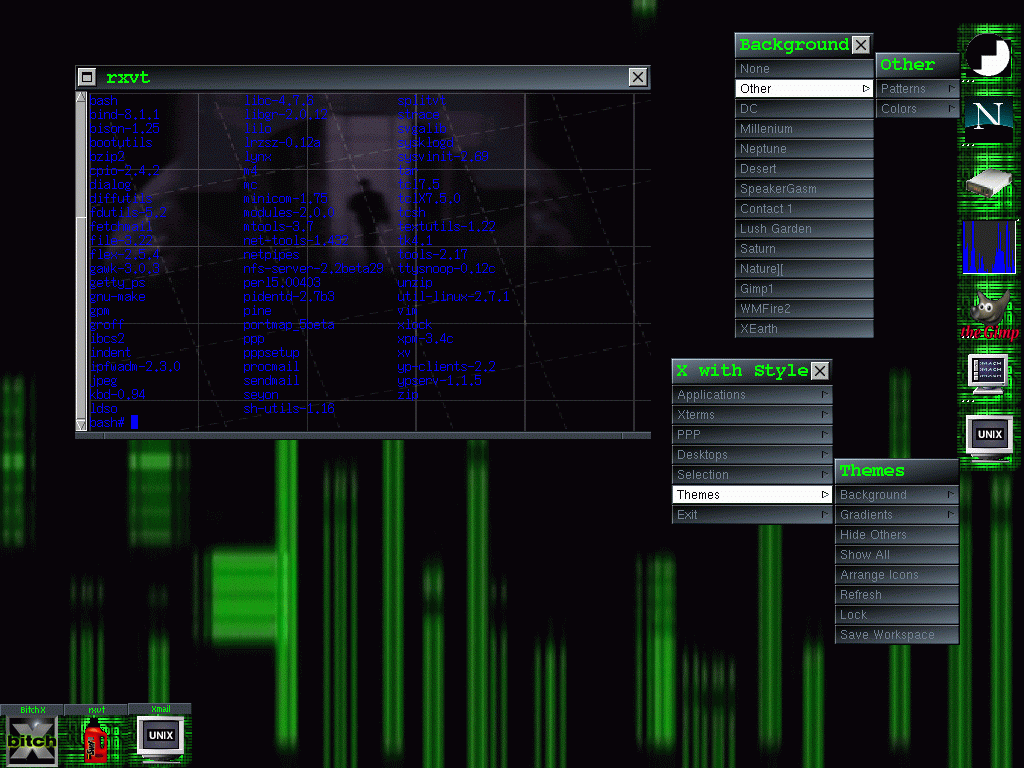
Task: Open the minimized Xmail icon
Action: click(x=160, y=739)
